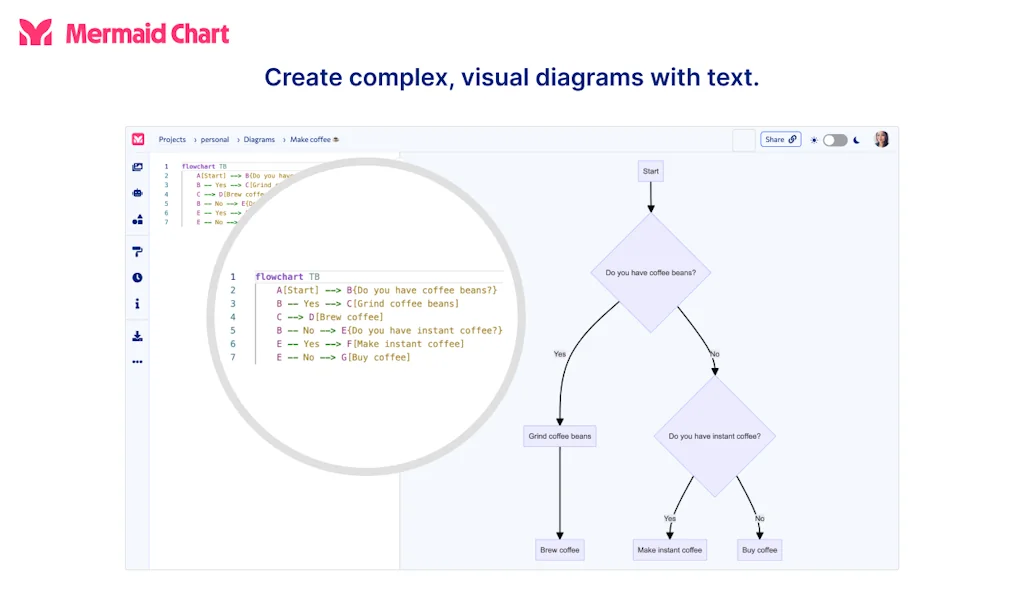Open the three-dots more options icon

137,362
